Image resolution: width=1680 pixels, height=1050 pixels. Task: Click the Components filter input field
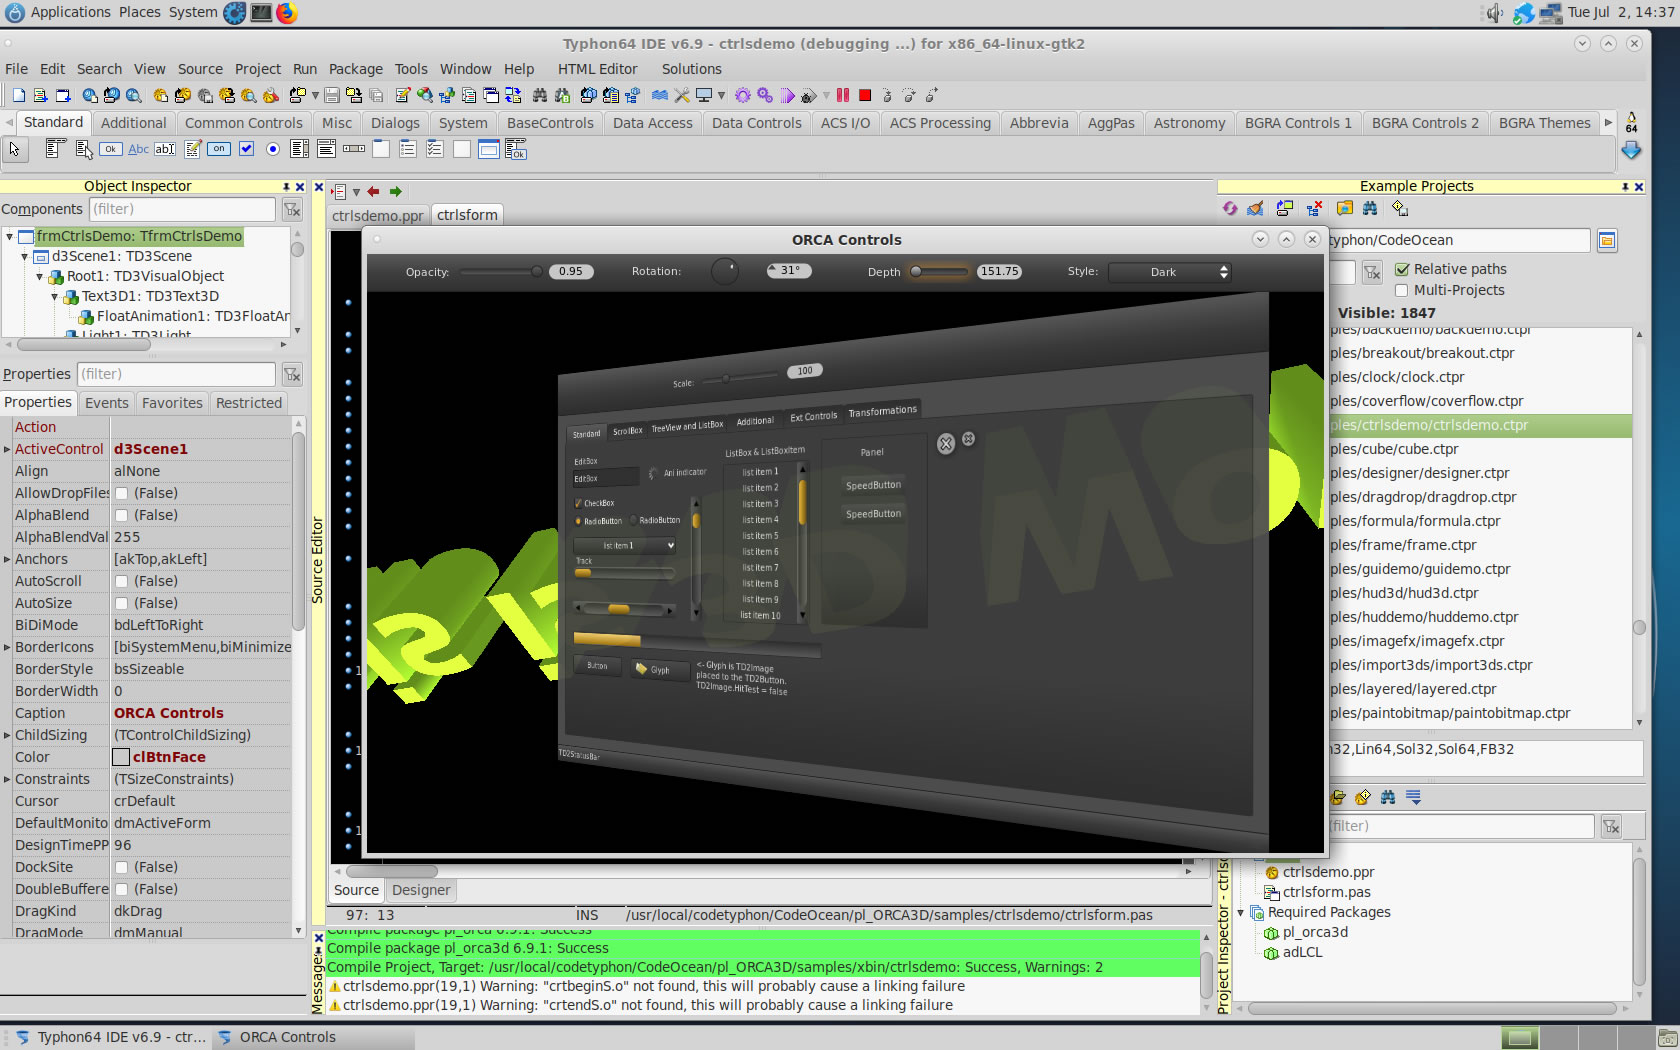tap(182, 209)
